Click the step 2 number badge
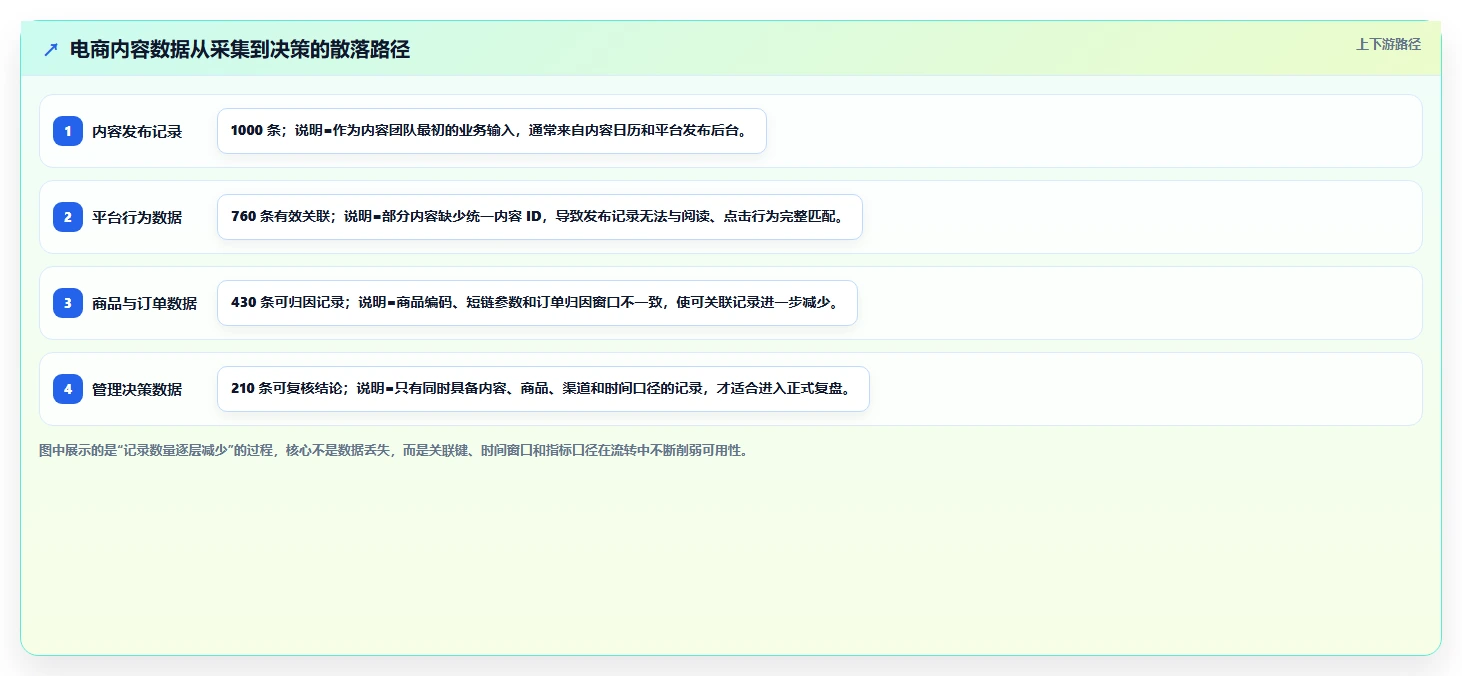 [x=68, y=217]
